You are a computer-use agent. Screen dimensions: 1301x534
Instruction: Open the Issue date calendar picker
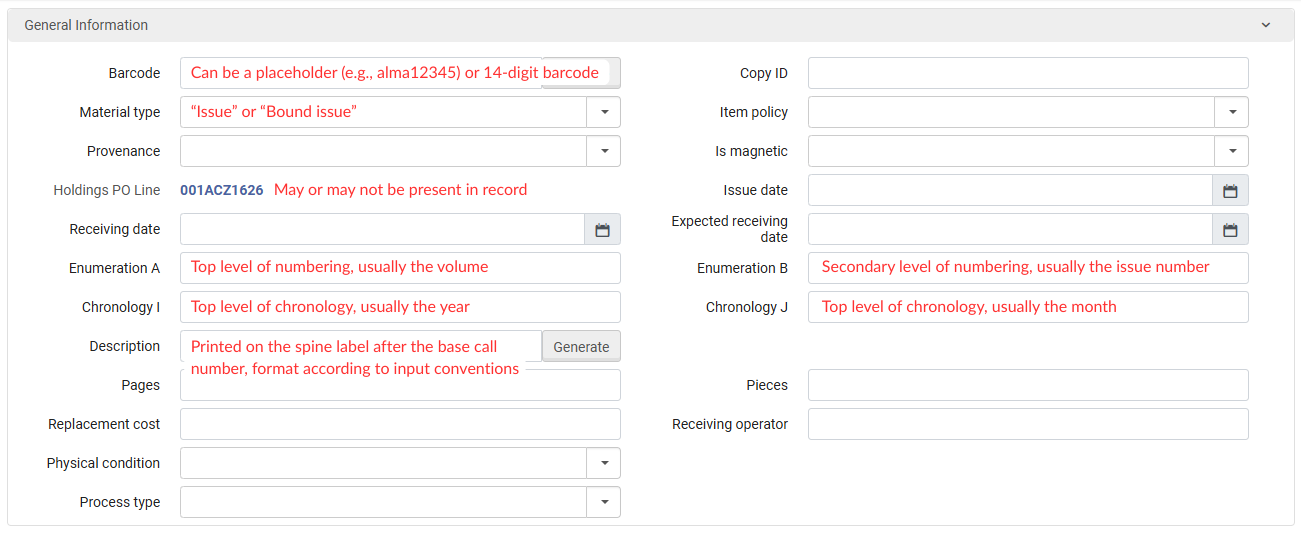tap(1230, 190)
